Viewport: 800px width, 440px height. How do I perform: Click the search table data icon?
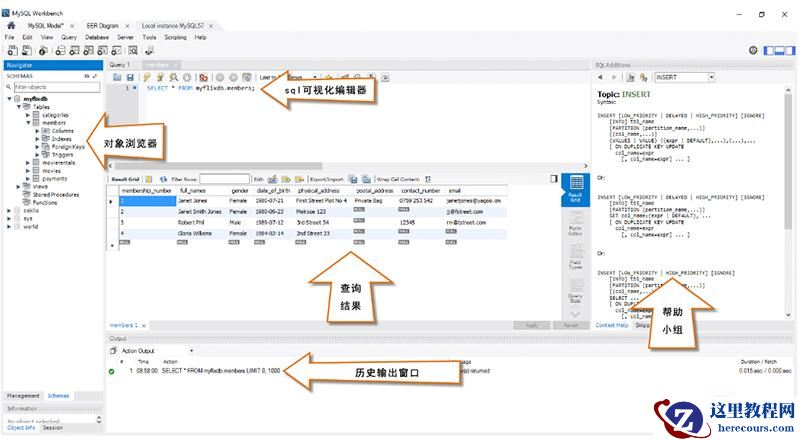[x=133, y=51]
